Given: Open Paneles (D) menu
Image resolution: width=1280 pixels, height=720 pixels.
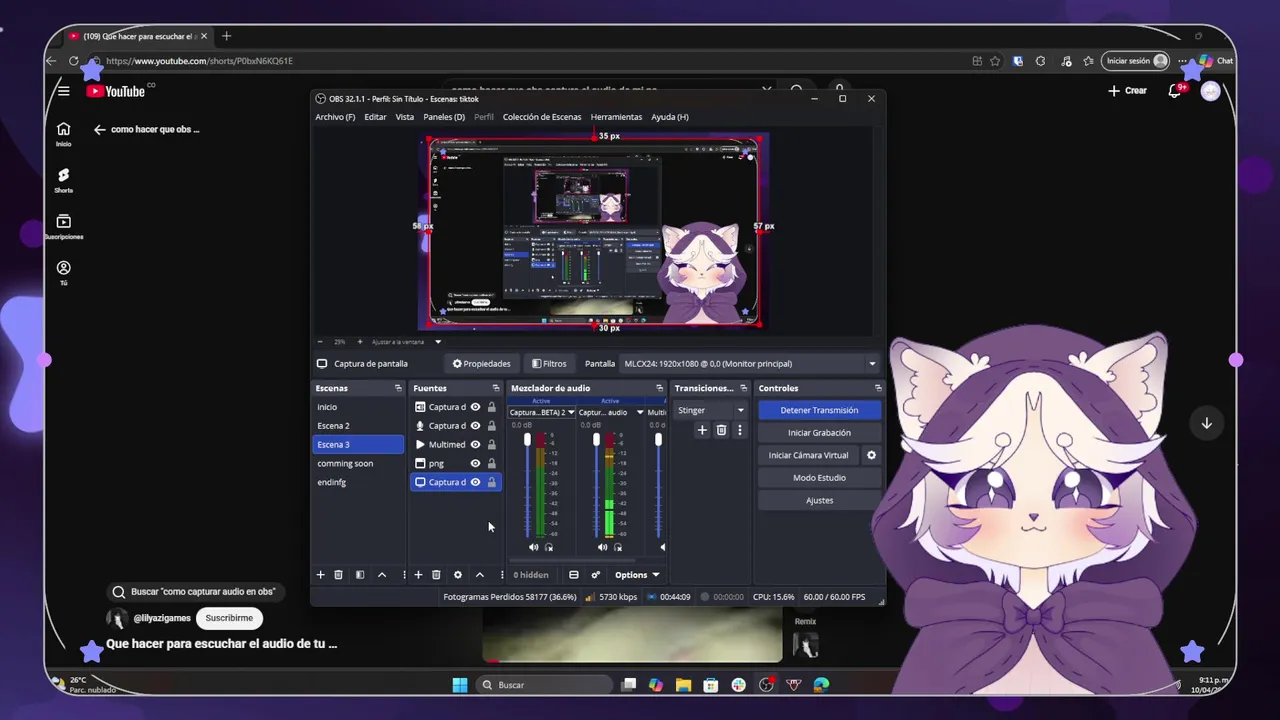Looking at the screenshot, I should (444, 117).
